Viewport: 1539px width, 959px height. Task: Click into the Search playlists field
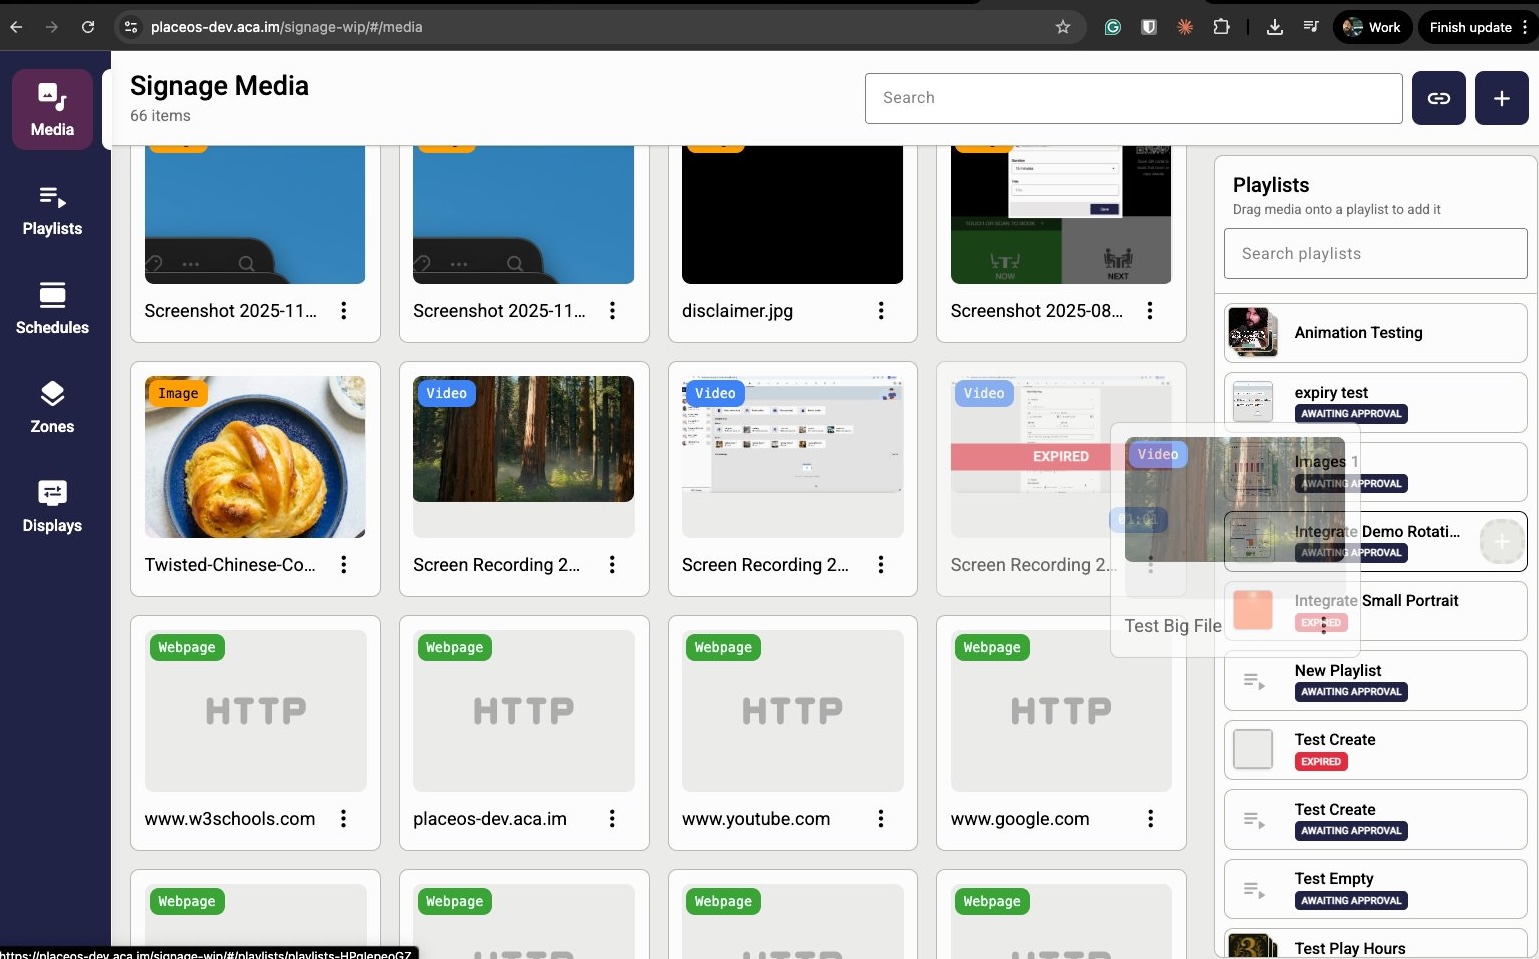pyautogui.click(x=1374, y=253)
